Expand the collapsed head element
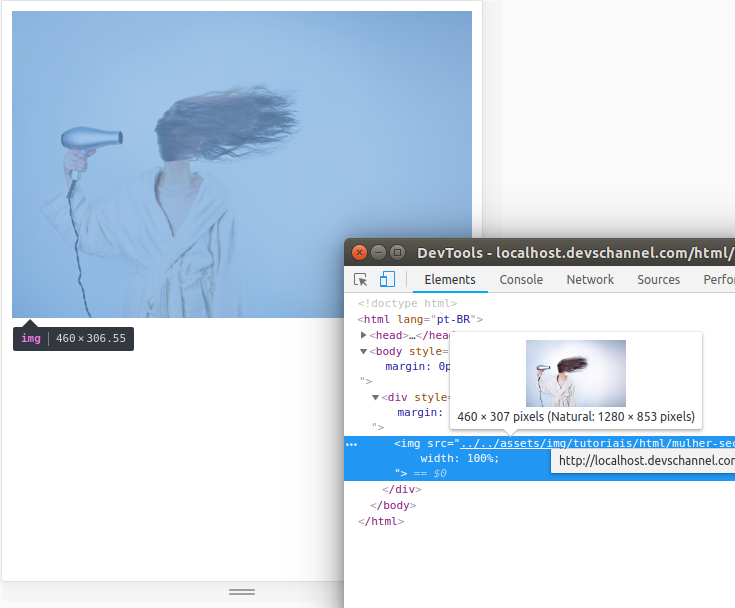The height and width of the screenshot is (608, 735). click(x=364, y=335)
